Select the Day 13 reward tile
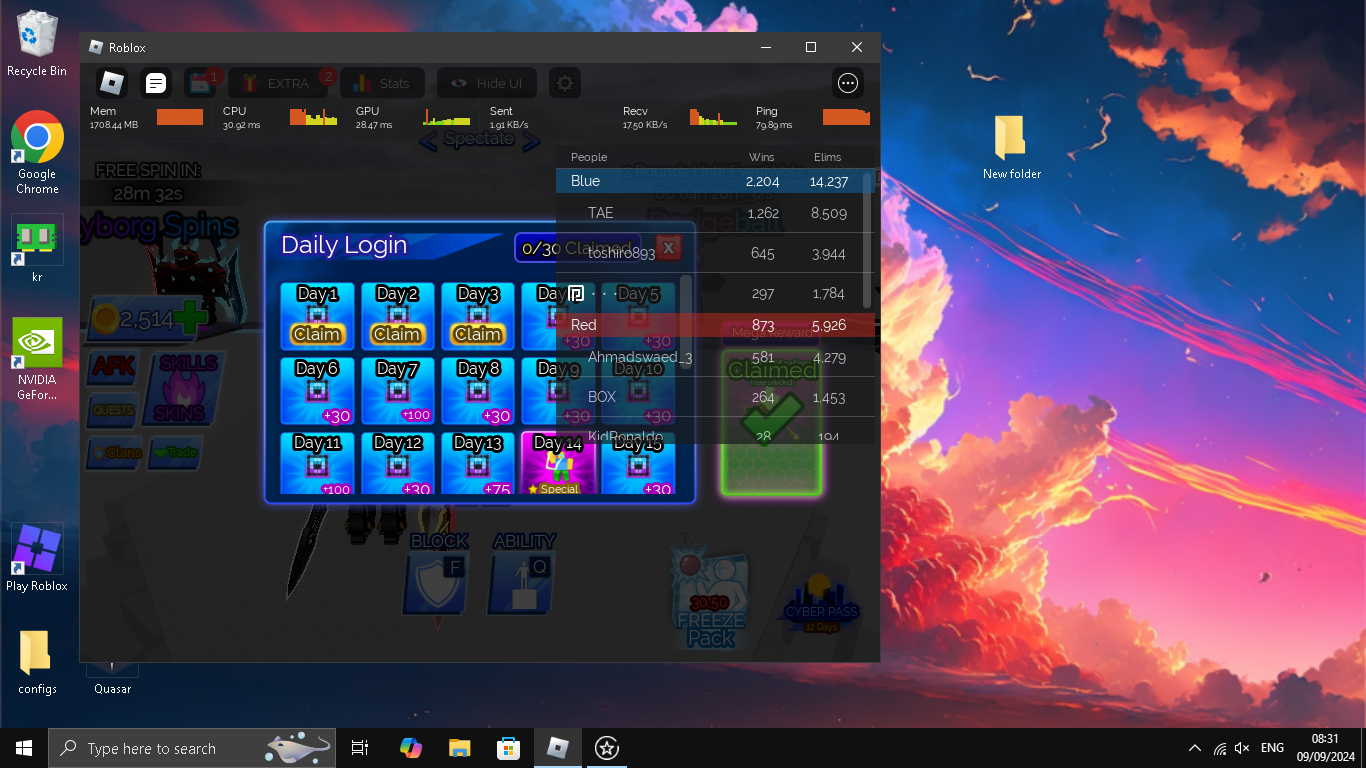 click(478, 463)
